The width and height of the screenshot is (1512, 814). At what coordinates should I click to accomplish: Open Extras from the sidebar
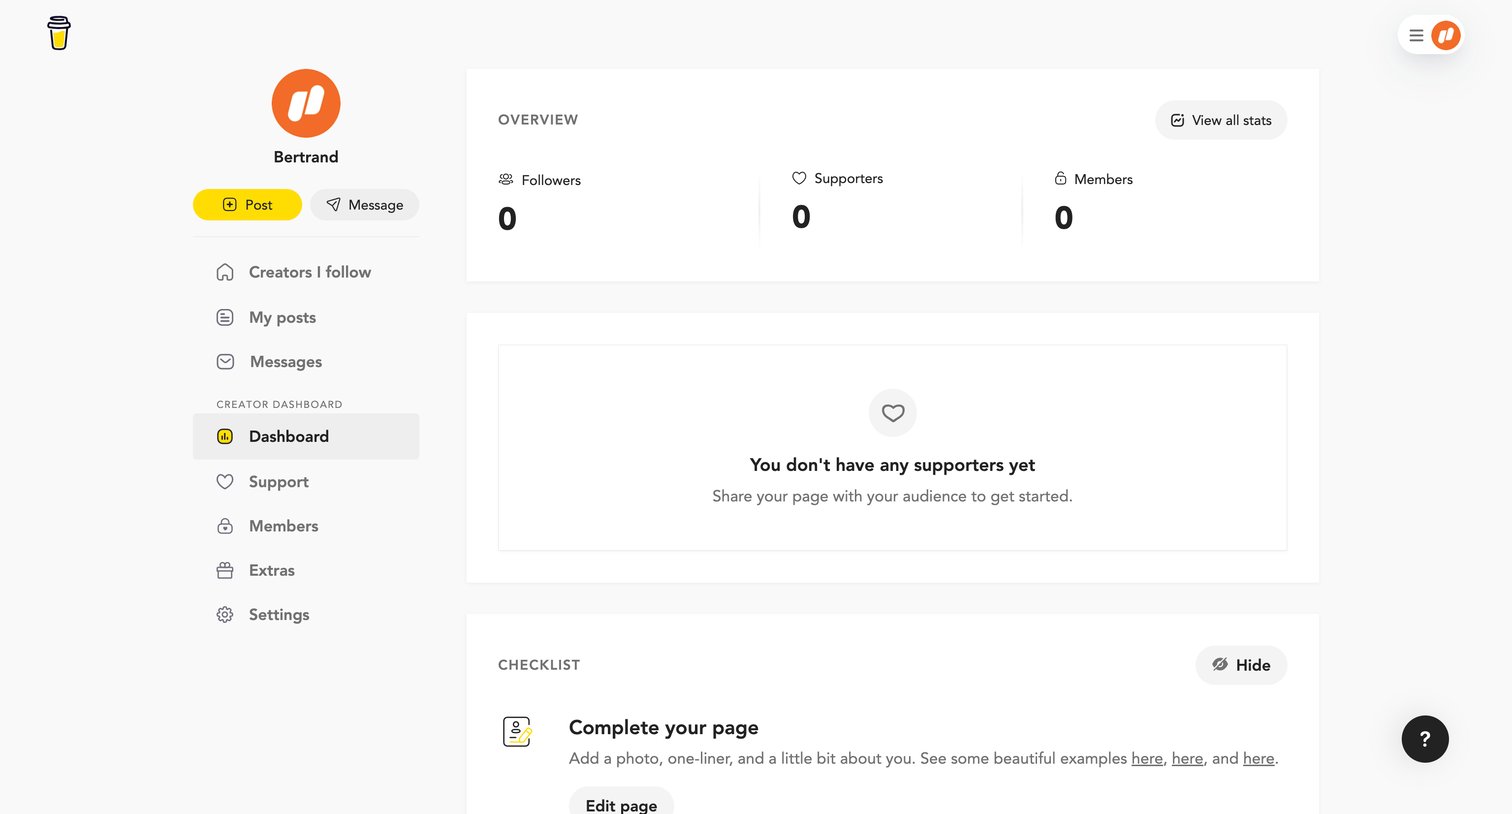pyautogui.click(x=272, y=571)
